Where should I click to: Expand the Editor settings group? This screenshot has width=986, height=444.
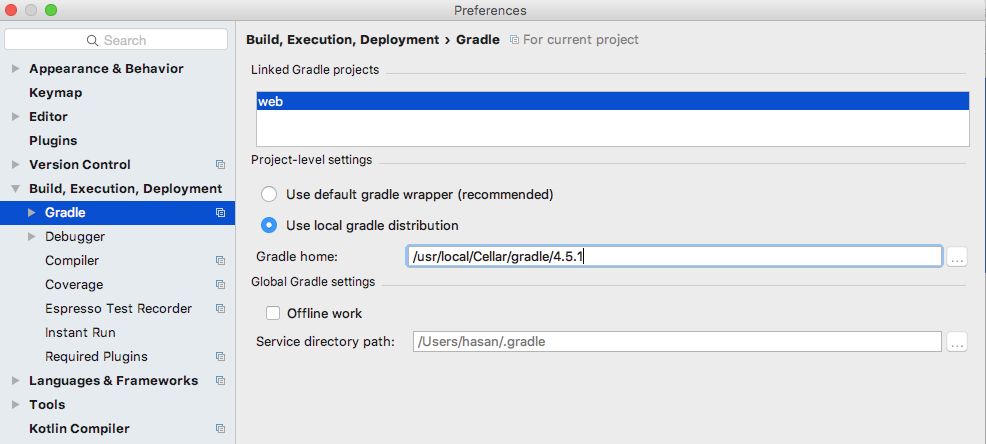tap(16, 116)
